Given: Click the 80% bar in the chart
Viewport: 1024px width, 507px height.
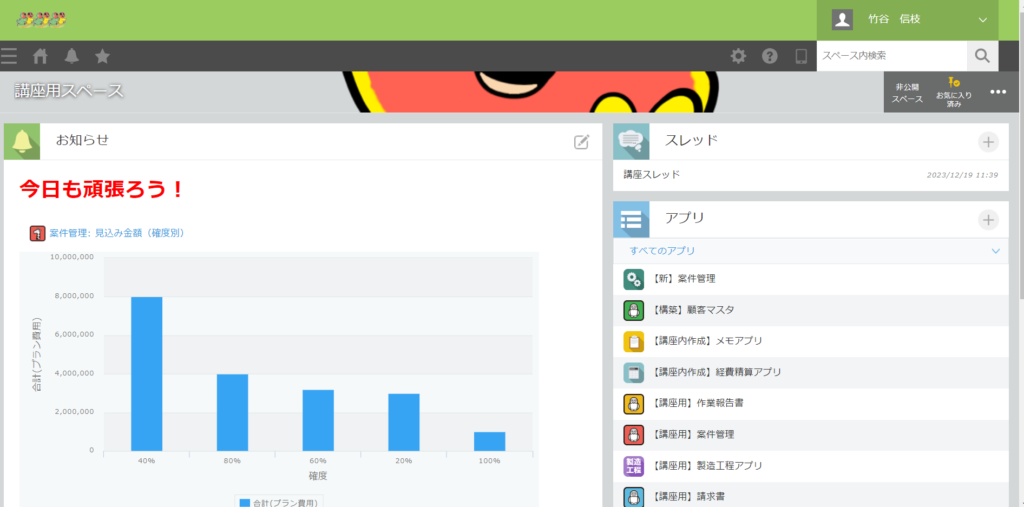Looking at the screenshot, I should 232,412.
